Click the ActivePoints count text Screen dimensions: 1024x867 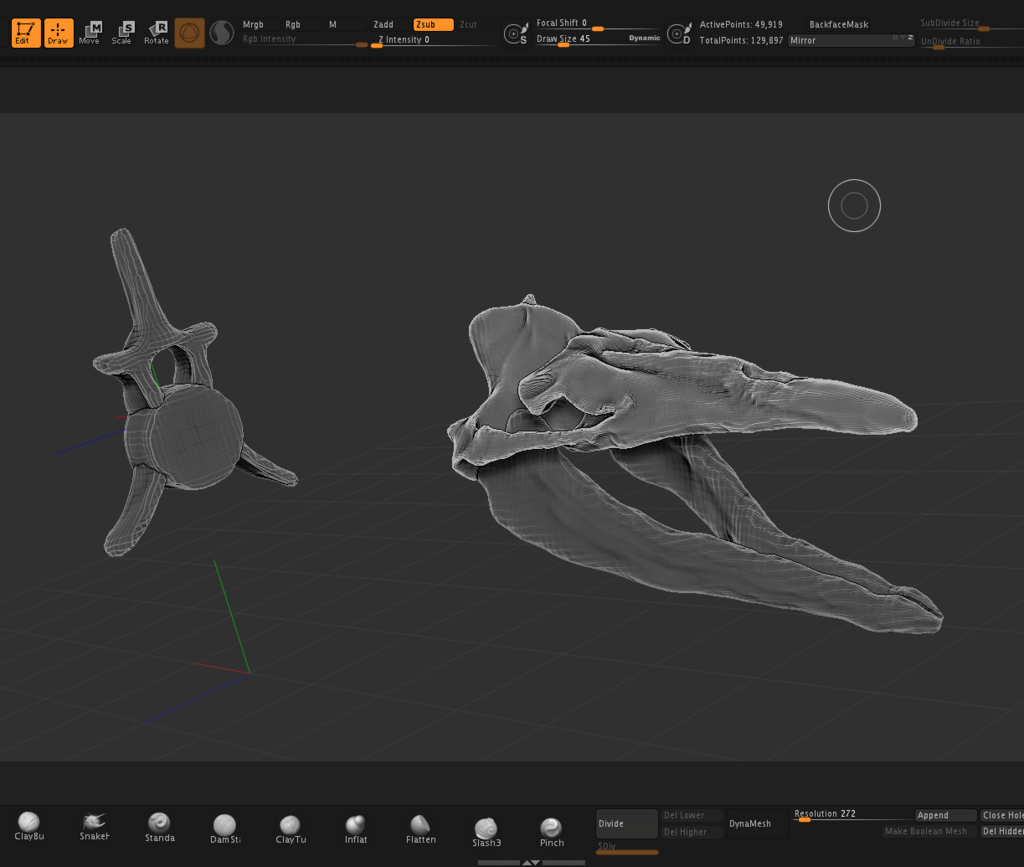pos(741,24)
